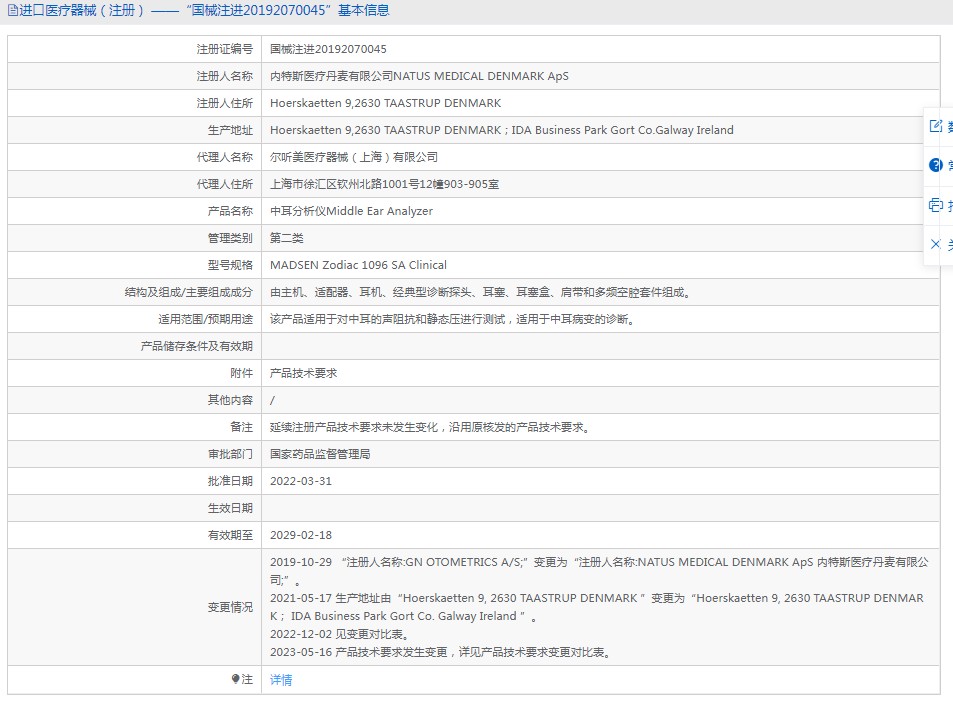Click the empty 生效日期 value cell
The height and width of the screenshot is (703, 953).
point(600,508)
